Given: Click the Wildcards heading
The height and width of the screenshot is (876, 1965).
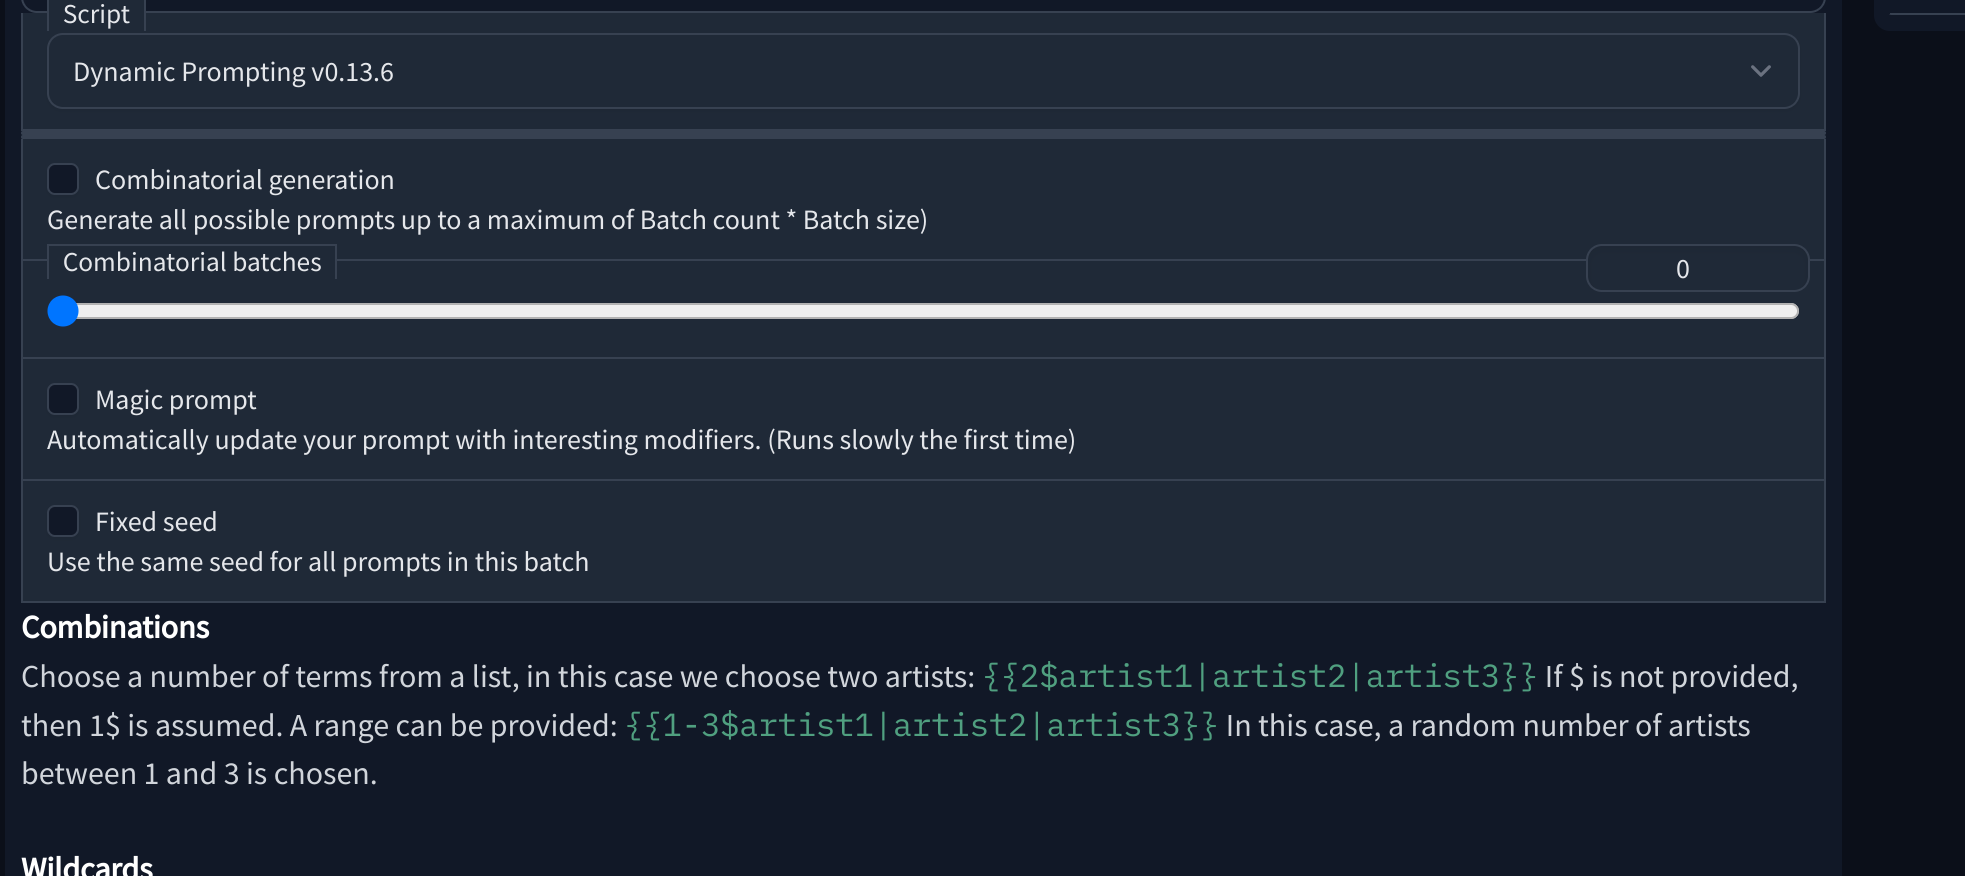Looking at the screenshot, I should coord(86,864).
